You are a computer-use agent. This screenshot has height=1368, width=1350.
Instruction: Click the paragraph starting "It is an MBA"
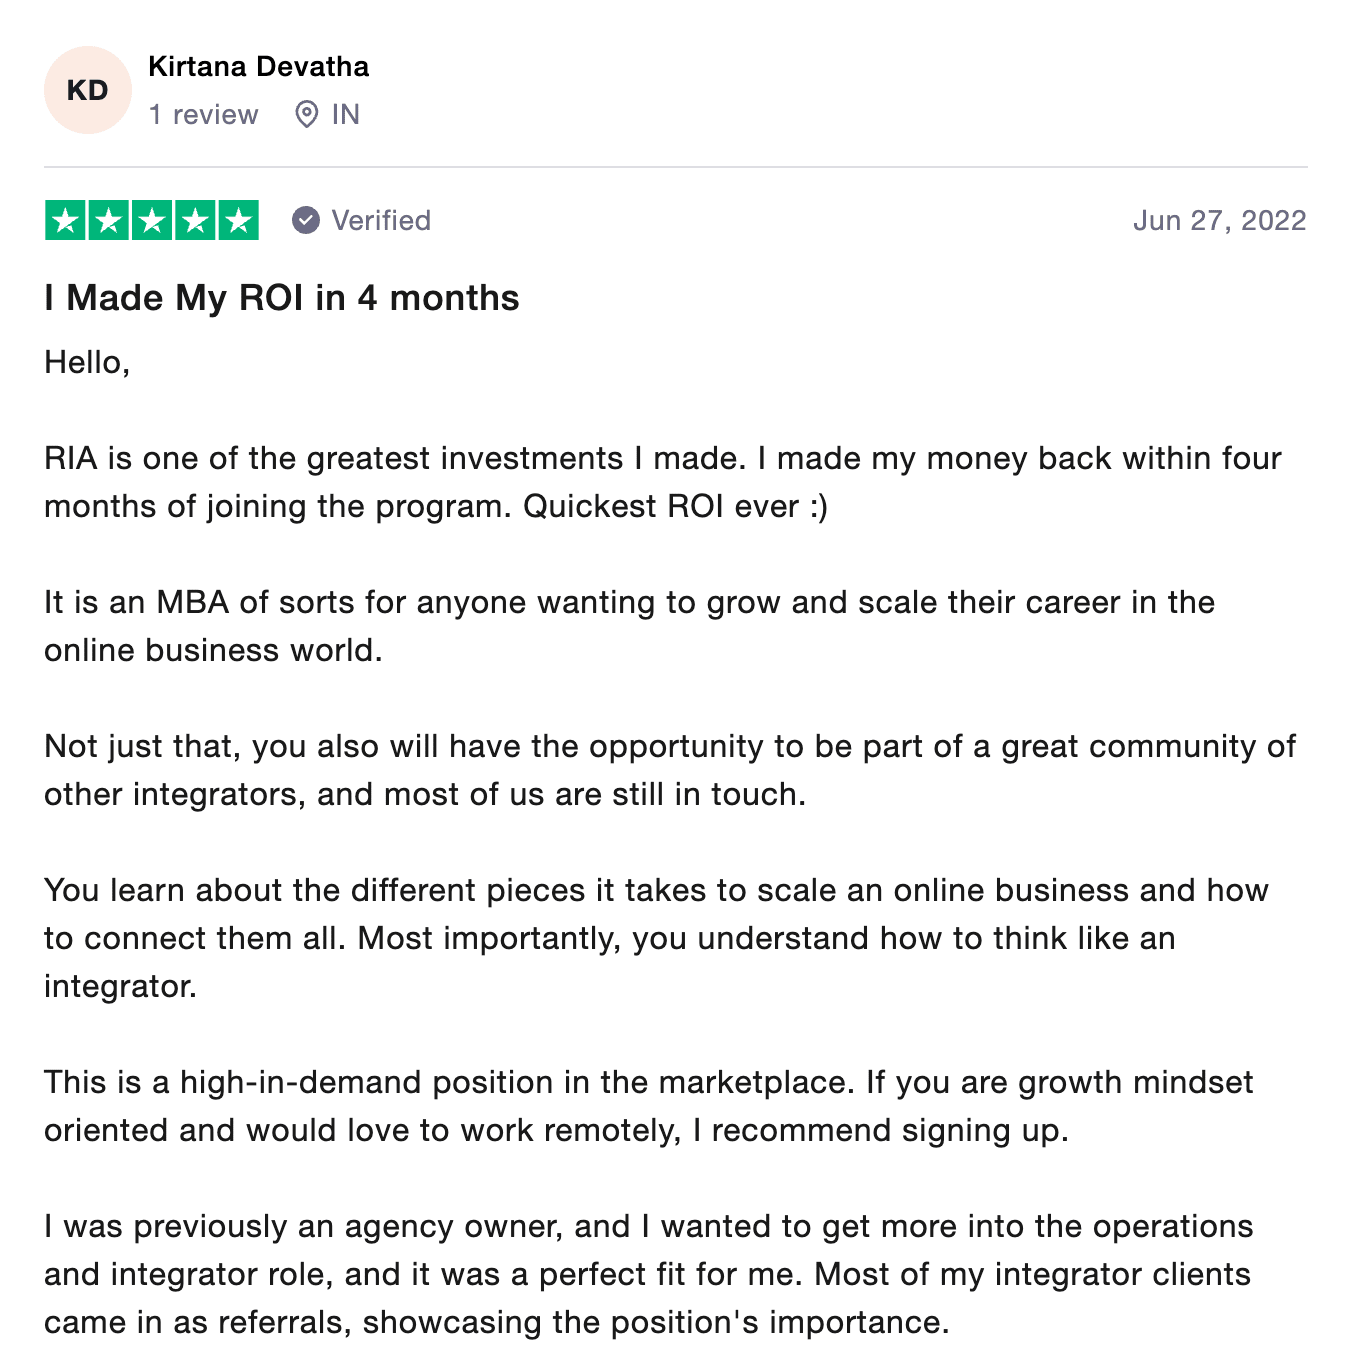point(629,626)
